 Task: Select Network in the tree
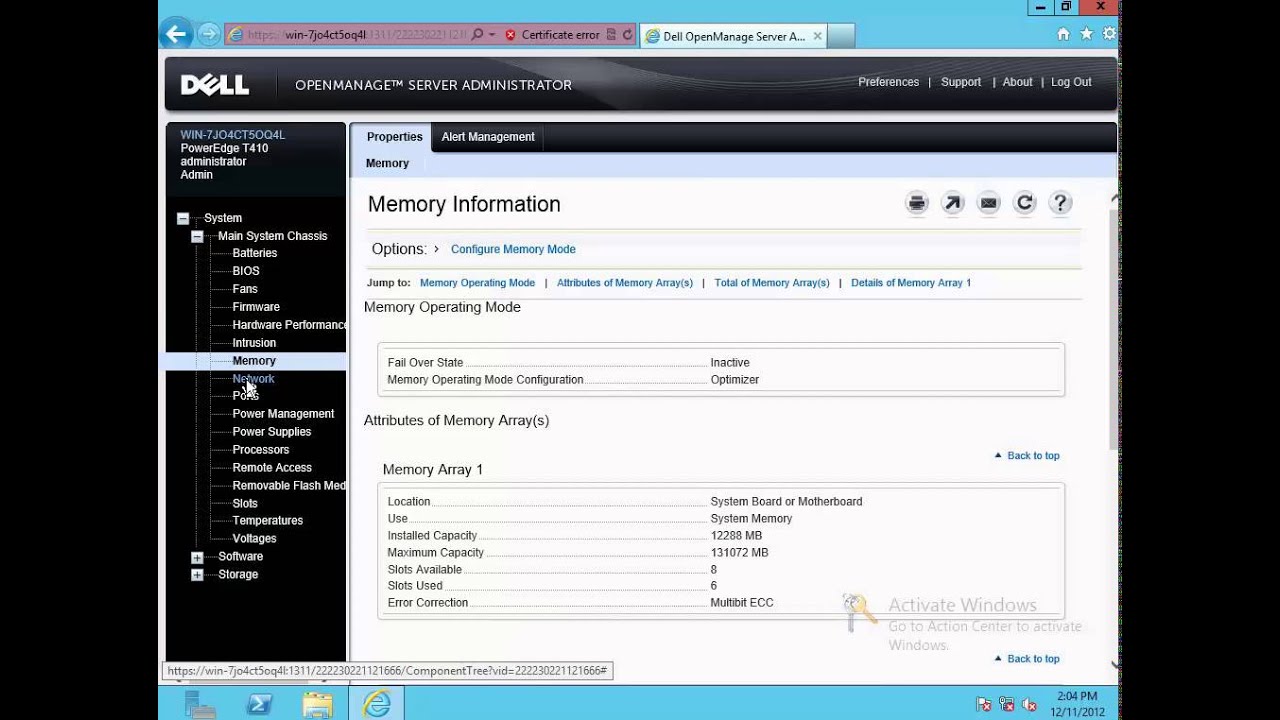pyautogui.click(x=253, y=379)
